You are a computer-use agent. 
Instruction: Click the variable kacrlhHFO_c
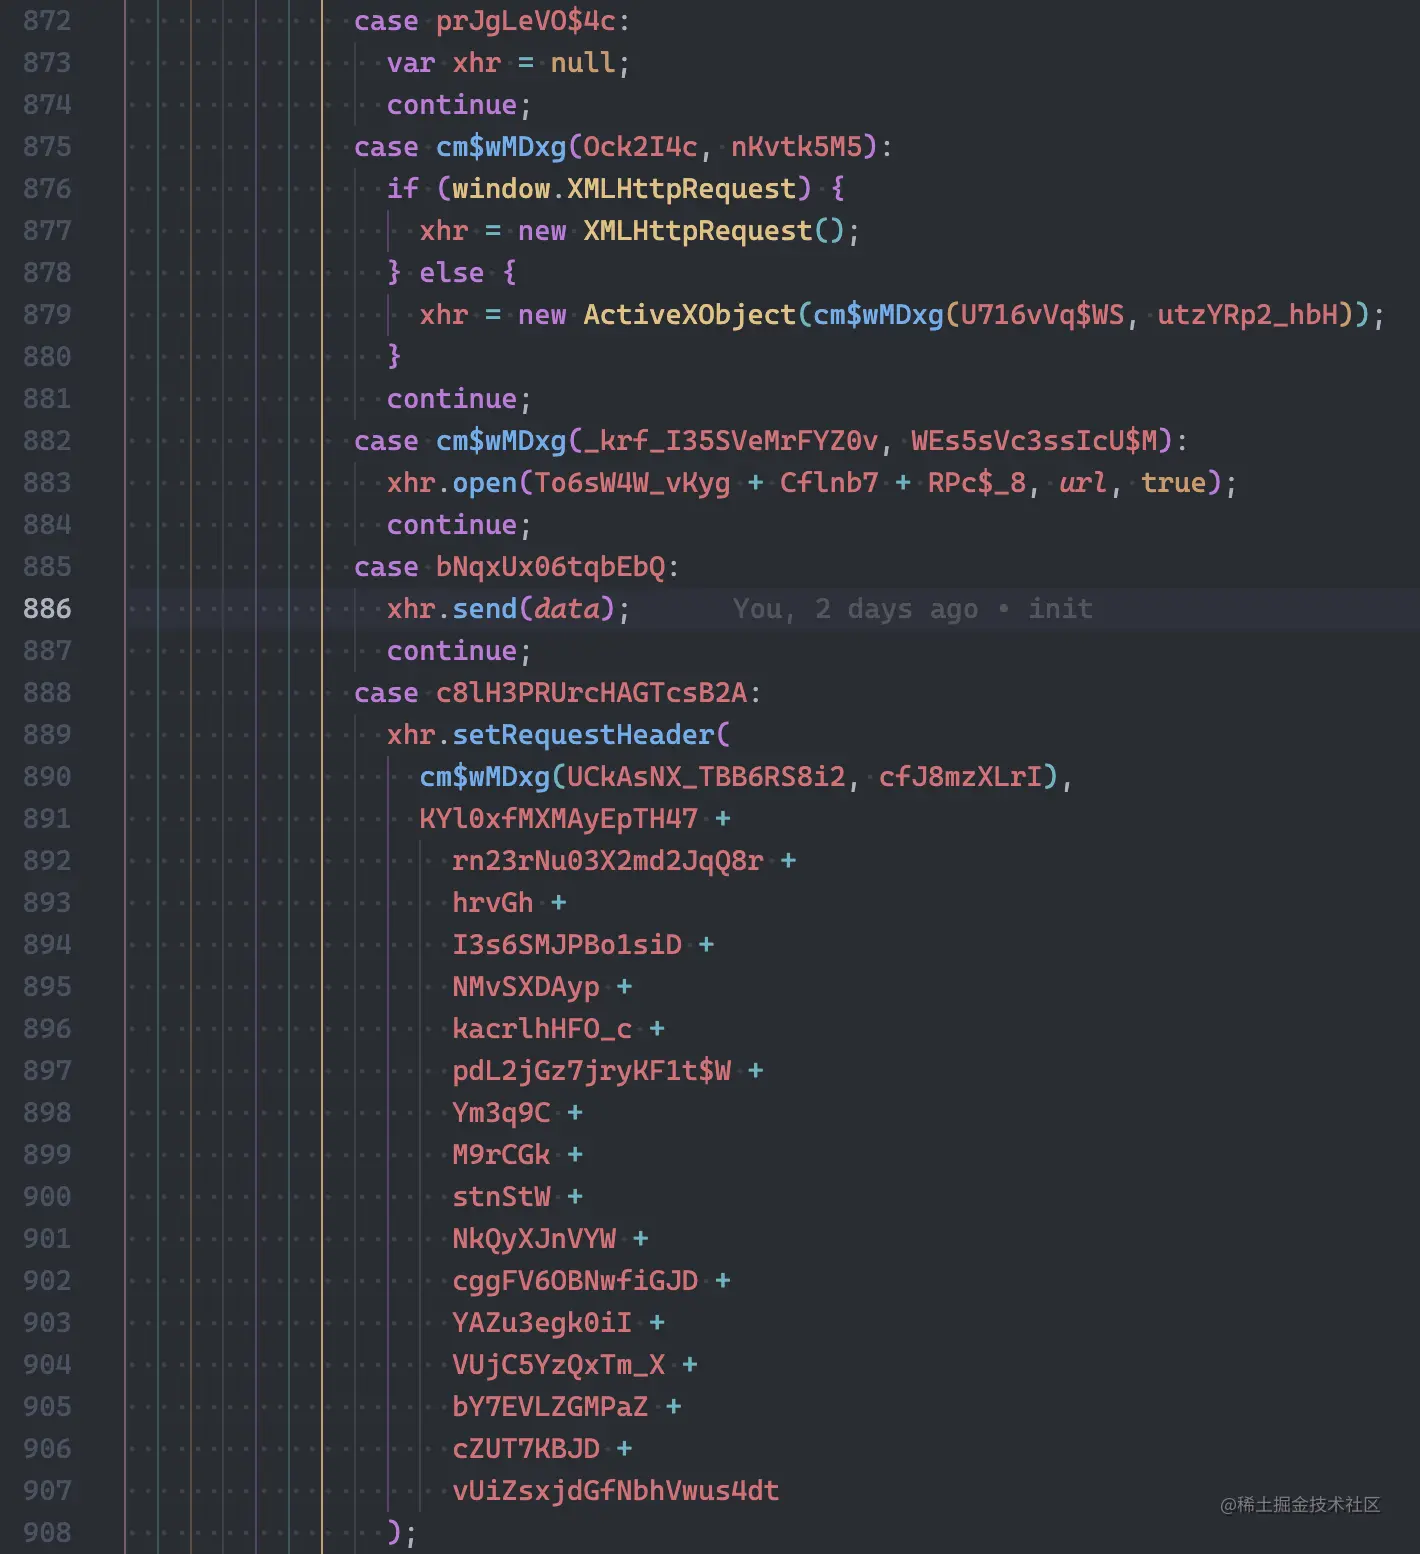pyautogui.click(x=542, y=1029)
